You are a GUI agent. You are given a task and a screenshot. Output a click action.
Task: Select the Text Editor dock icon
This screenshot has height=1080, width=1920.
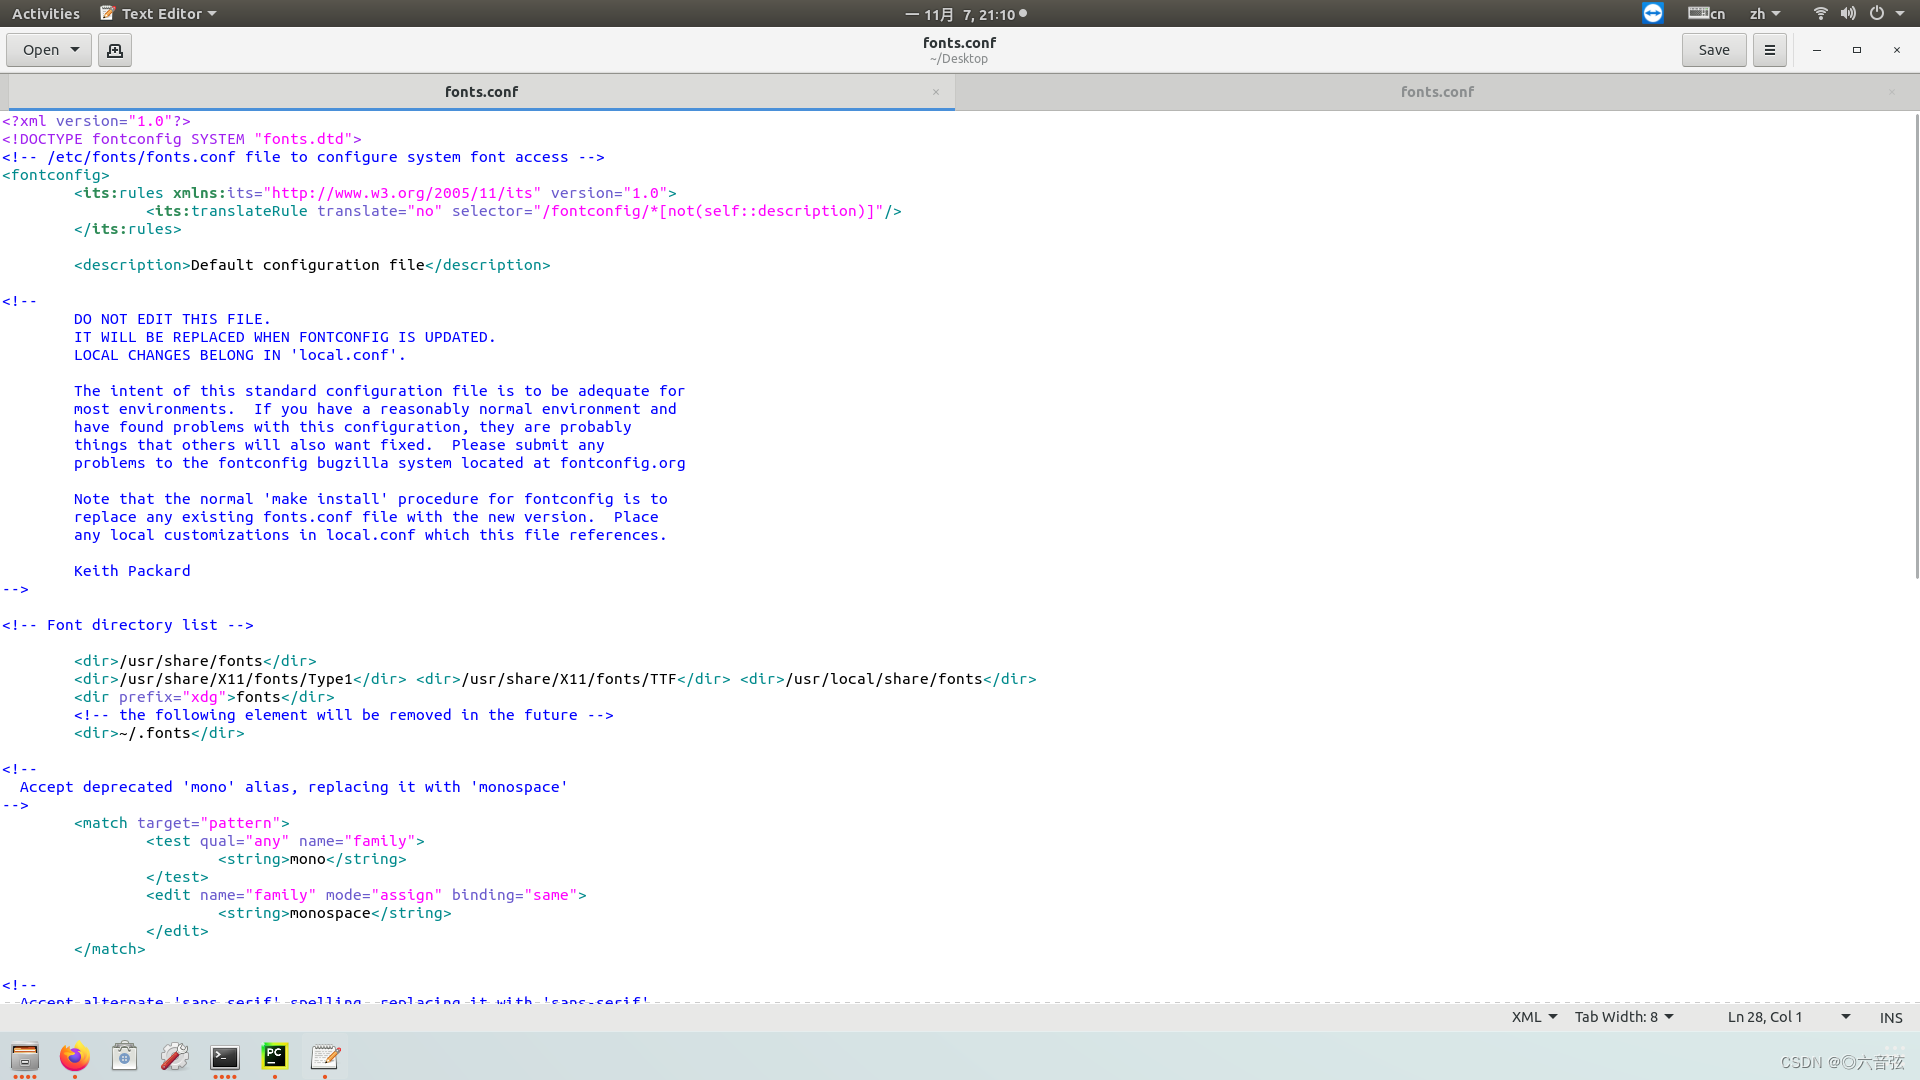(x=325, y=1057)
